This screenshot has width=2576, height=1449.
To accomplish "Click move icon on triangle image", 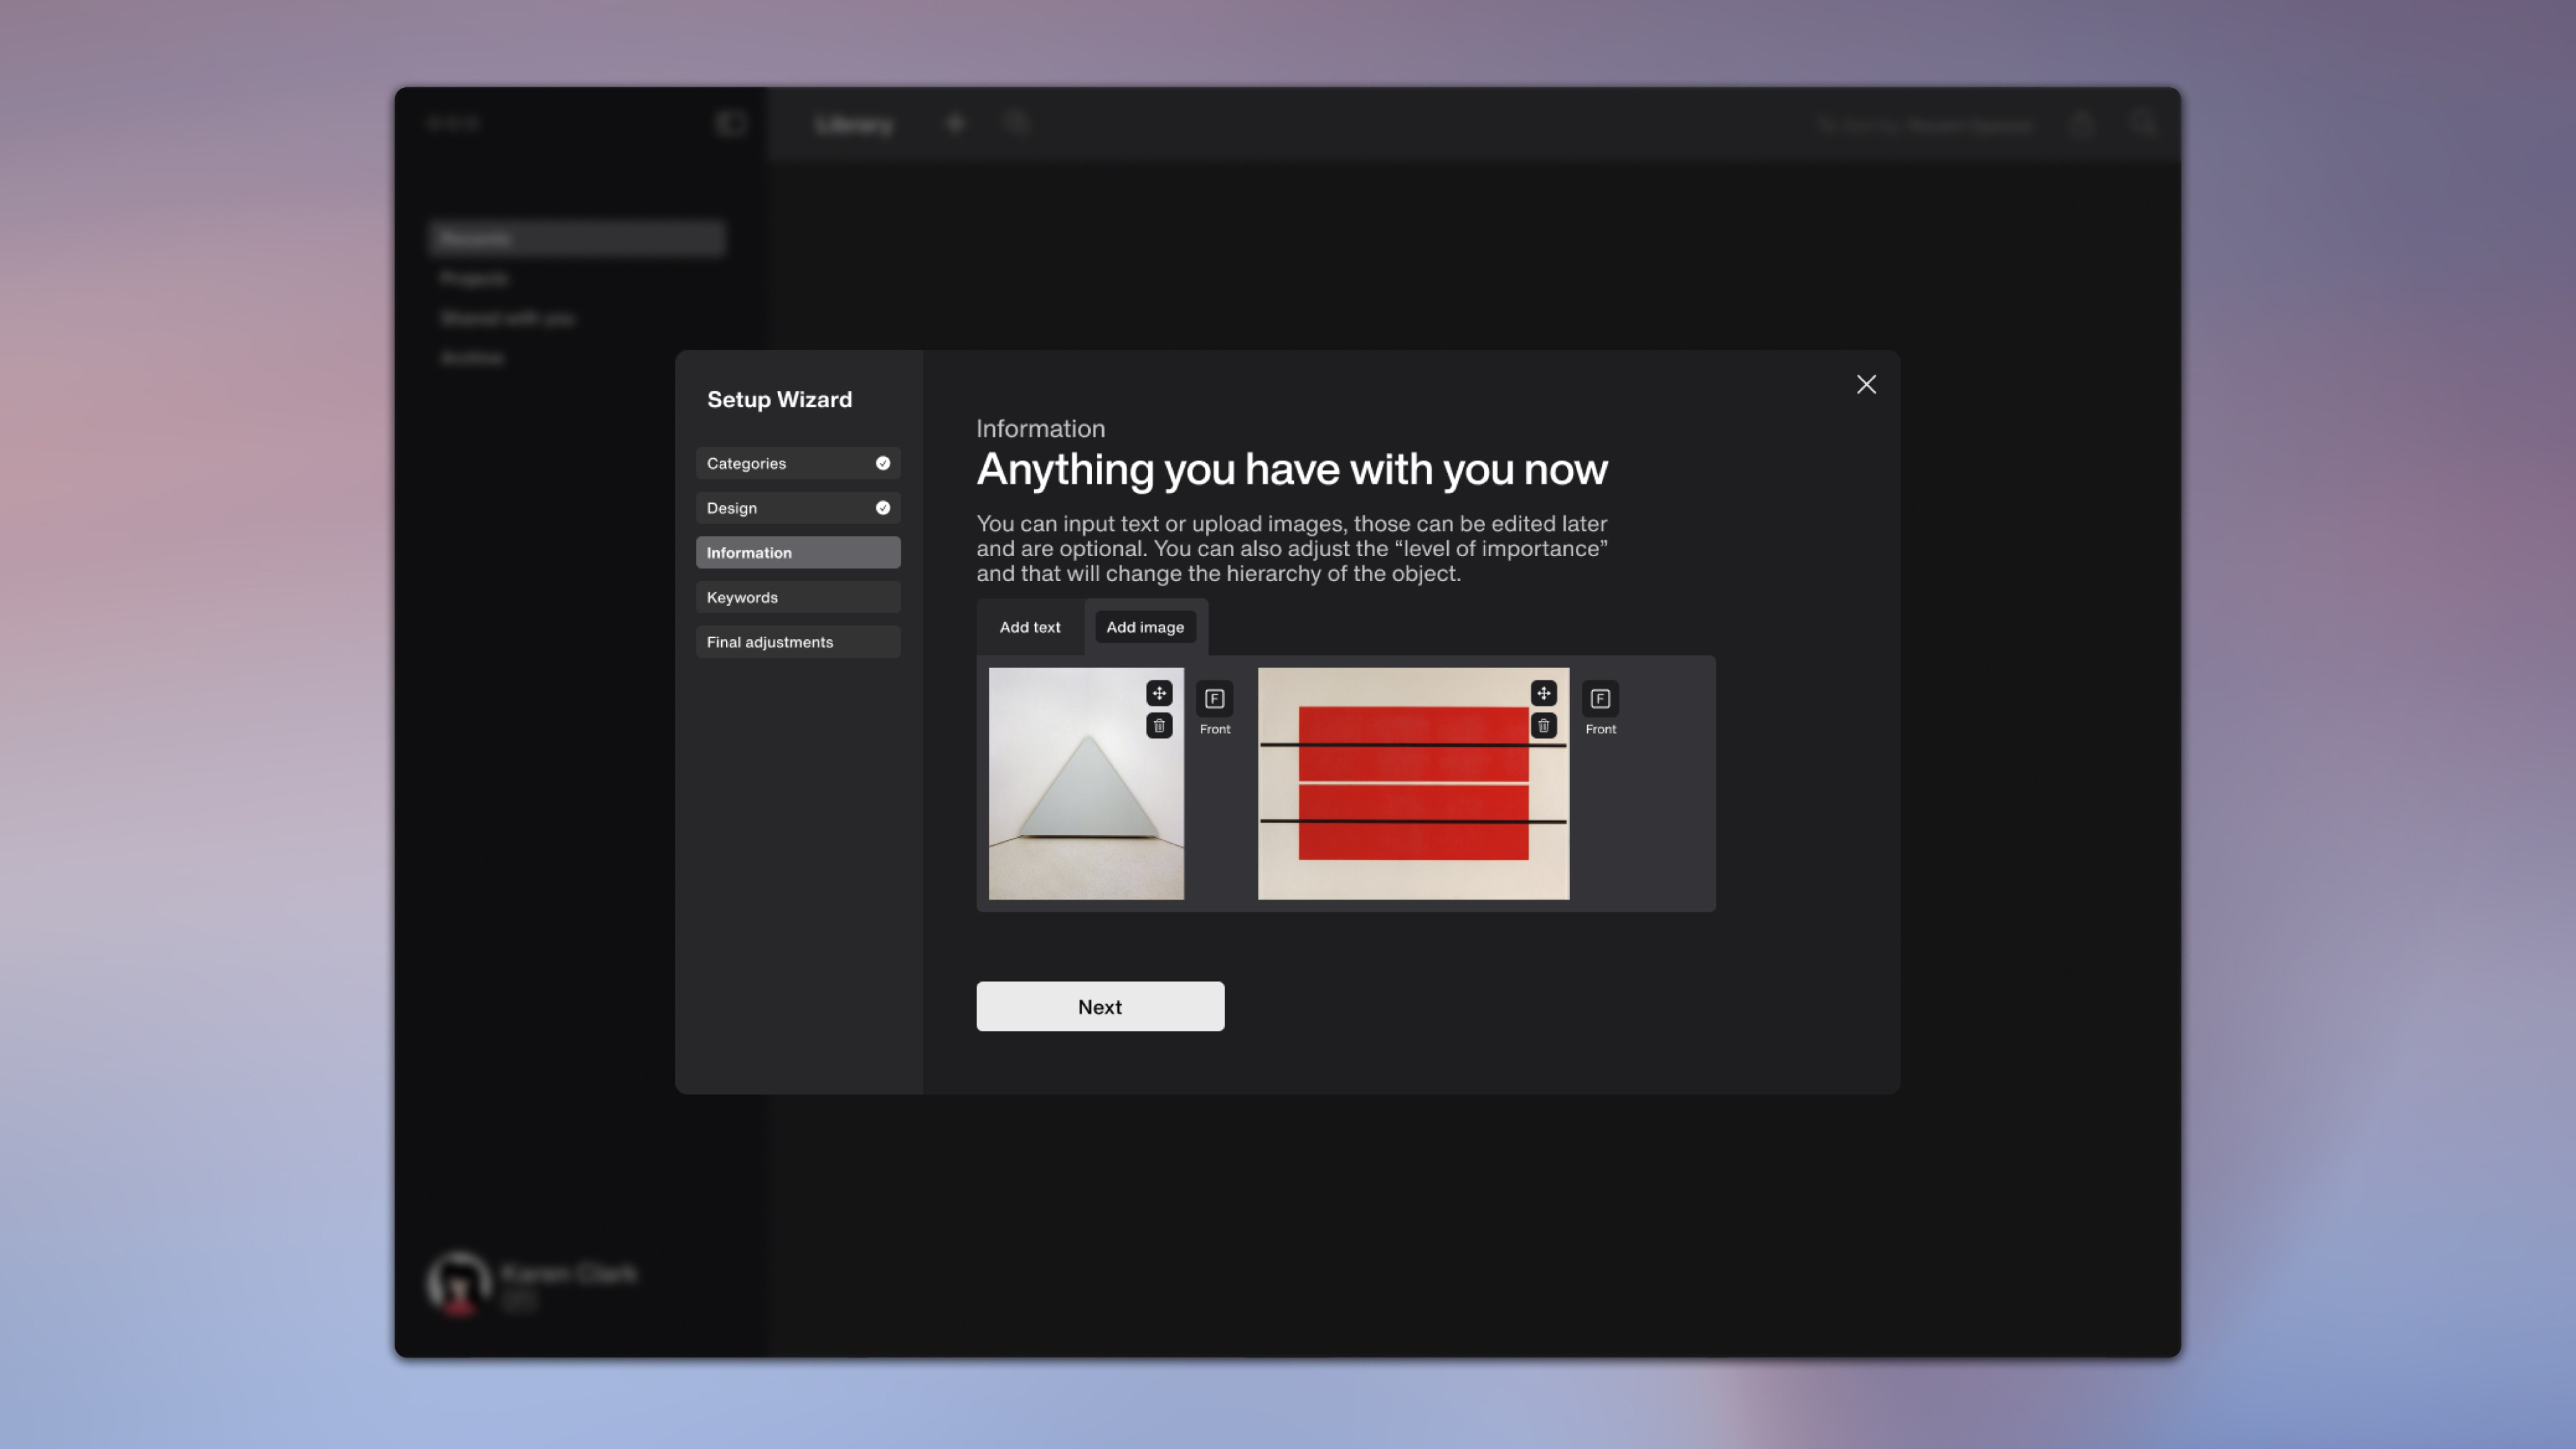I will 1159,693.
